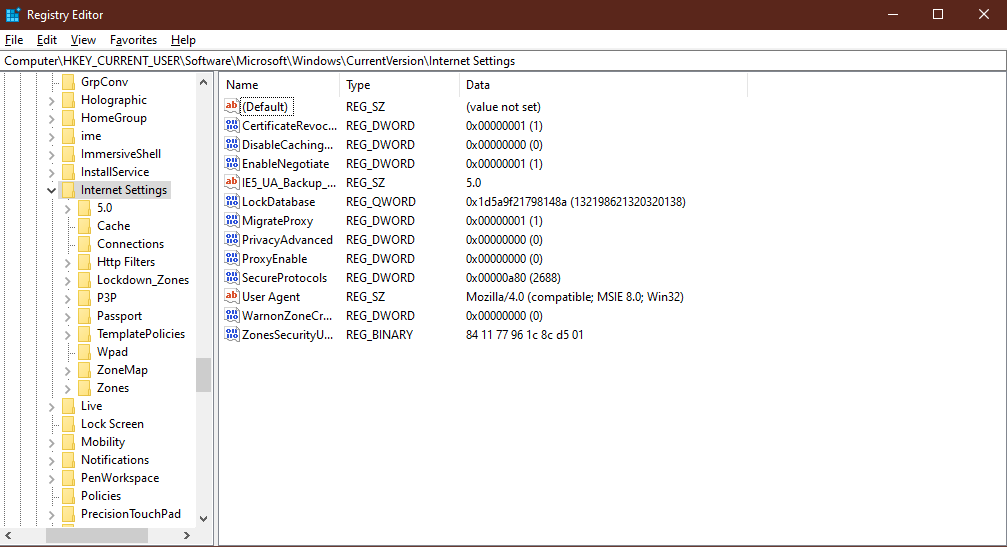Click the DisableCaching... DWORD value icon
The height and width of the screenshot is (547, 1007).
point(231,144)
